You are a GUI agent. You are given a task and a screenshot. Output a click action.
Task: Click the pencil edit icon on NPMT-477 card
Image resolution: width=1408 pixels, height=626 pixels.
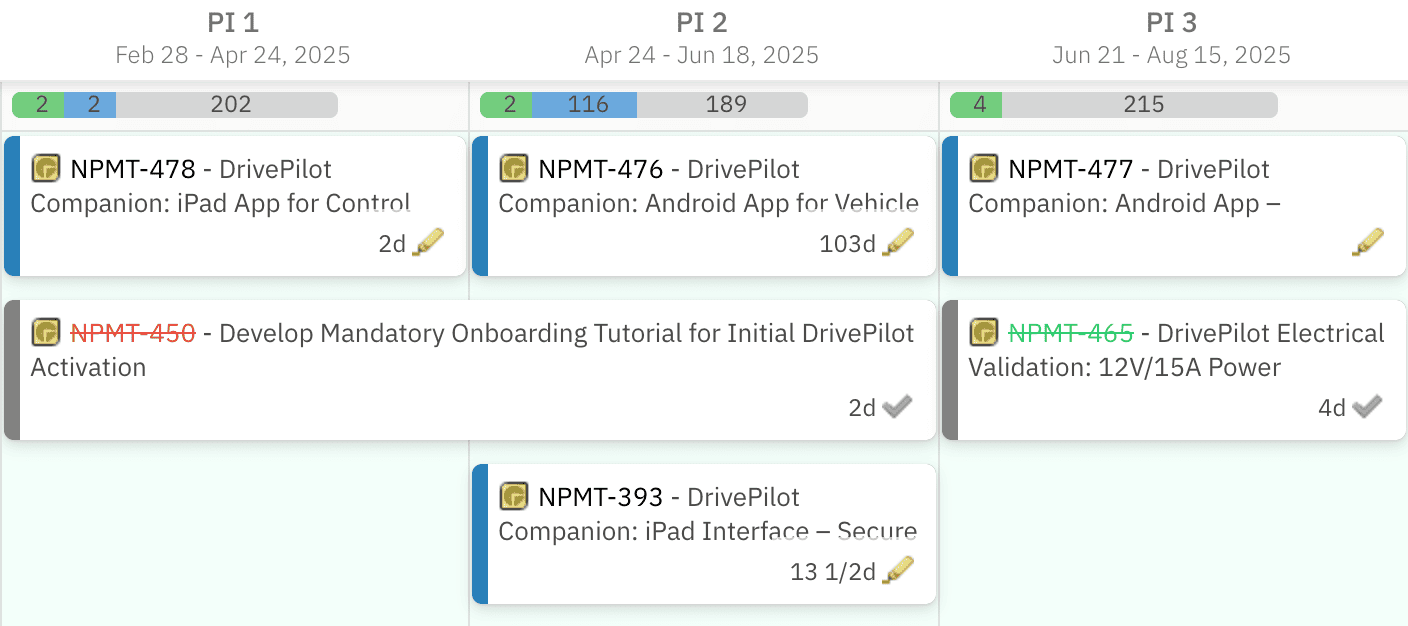1368,242
